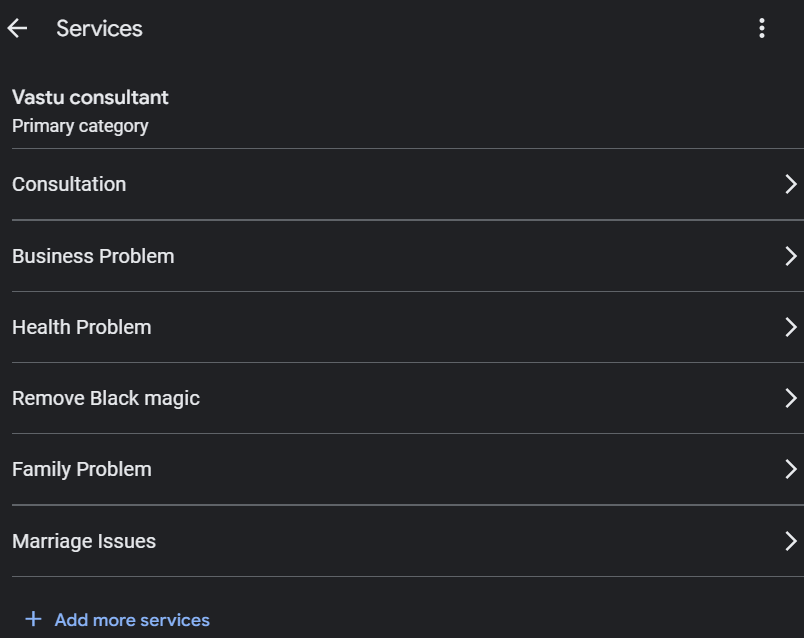Click the empty space in Marriage Issues row
The width and height of the screenshot is (804, 638).
coord(469,541)
